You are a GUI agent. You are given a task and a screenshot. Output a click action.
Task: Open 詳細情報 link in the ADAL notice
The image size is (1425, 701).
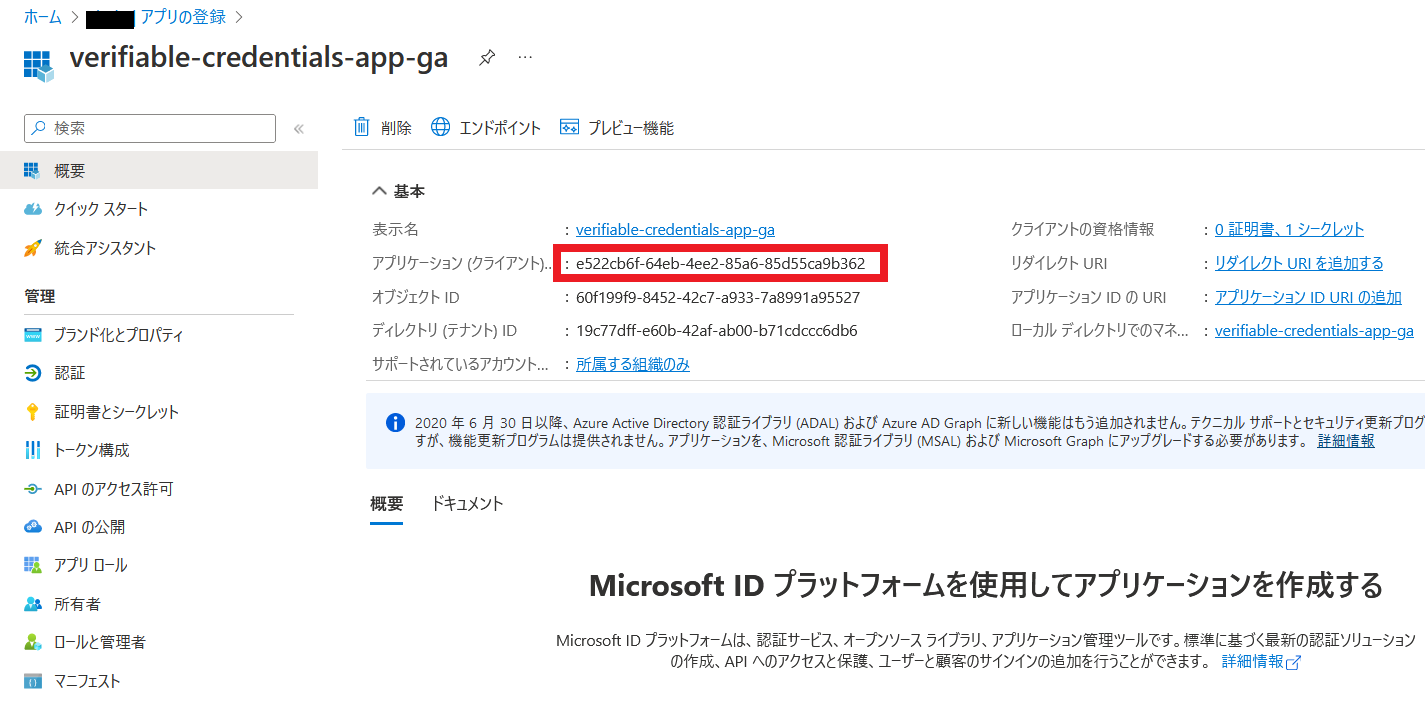1346,441
